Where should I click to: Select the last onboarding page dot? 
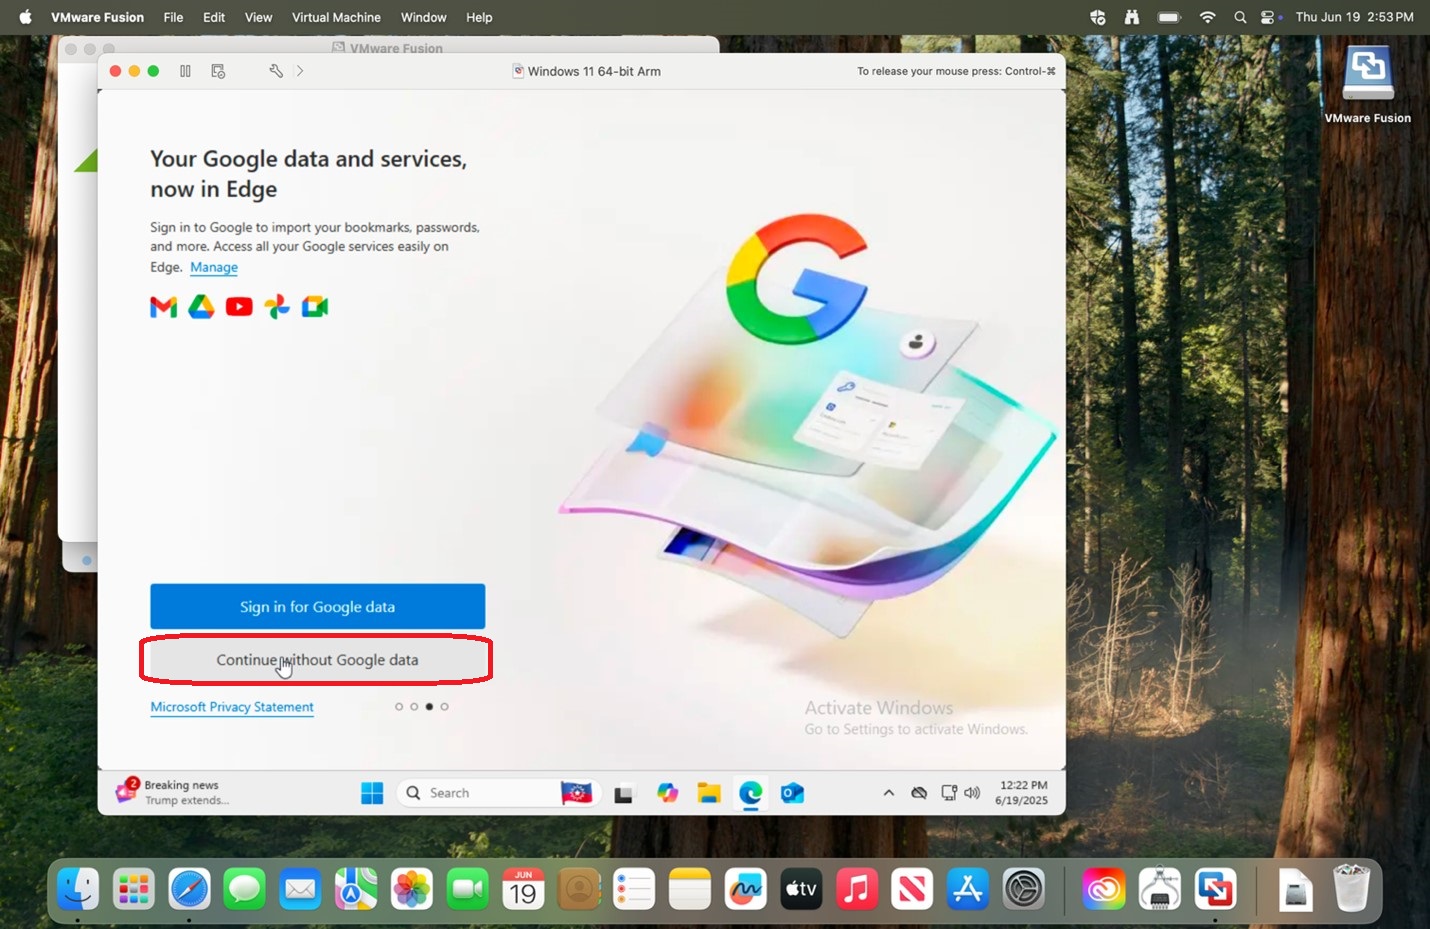click(445, 707)
